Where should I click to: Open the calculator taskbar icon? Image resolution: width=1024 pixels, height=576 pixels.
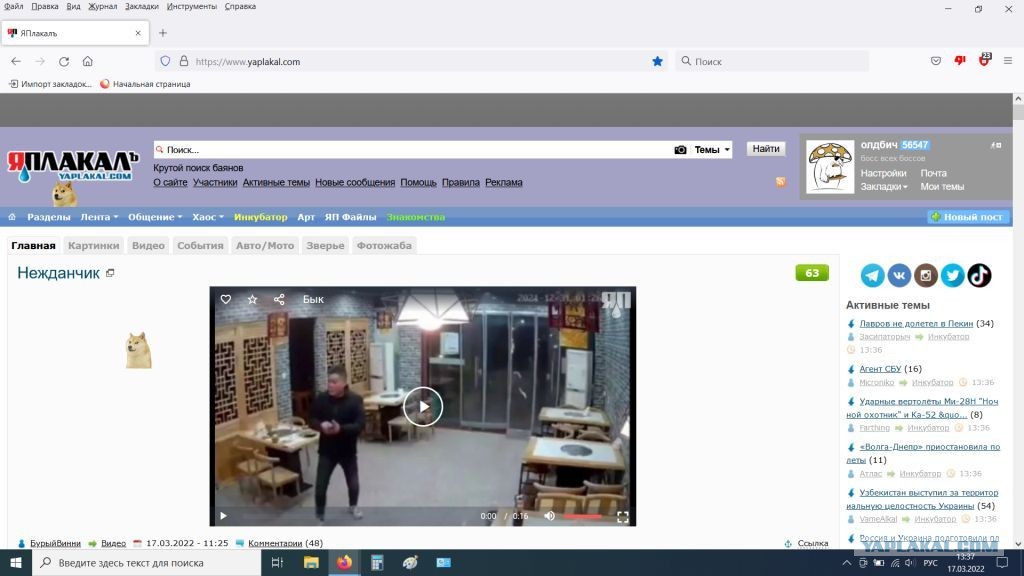coord(377,562)
